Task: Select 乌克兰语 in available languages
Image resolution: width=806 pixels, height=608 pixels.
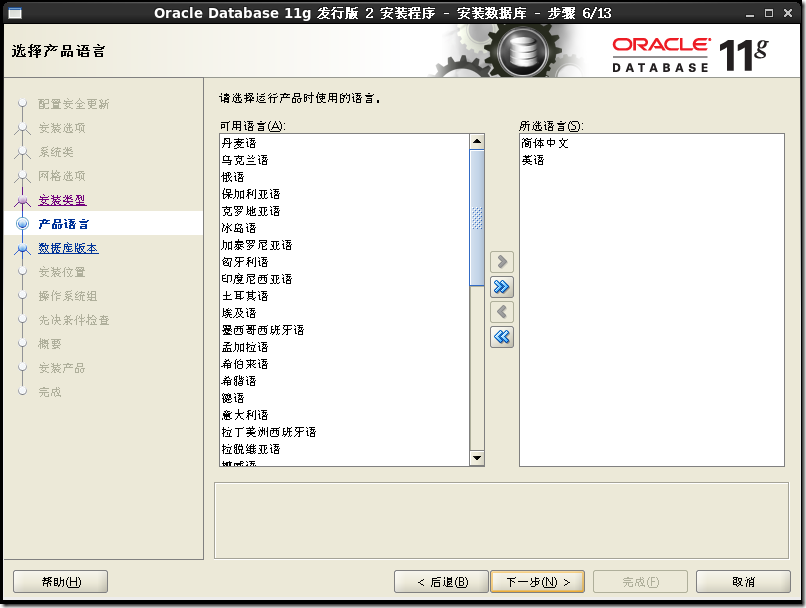Action: 344,160
